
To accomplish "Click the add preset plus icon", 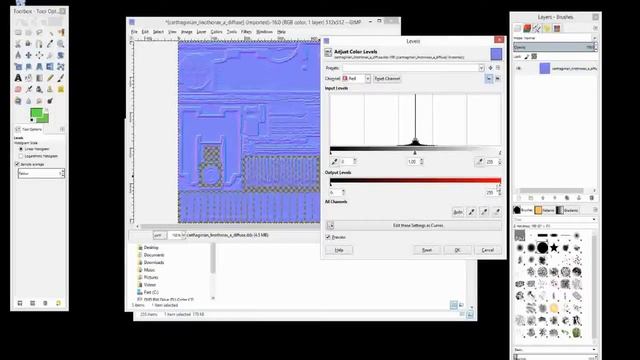I will [x=491, y=68].
